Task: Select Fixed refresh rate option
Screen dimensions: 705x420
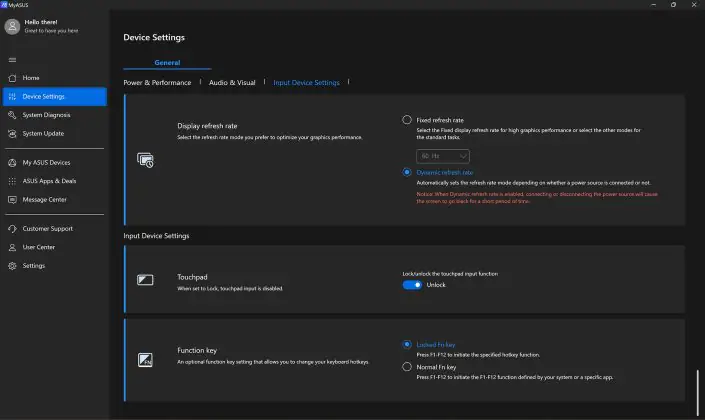Action: [x=407, y=120]
